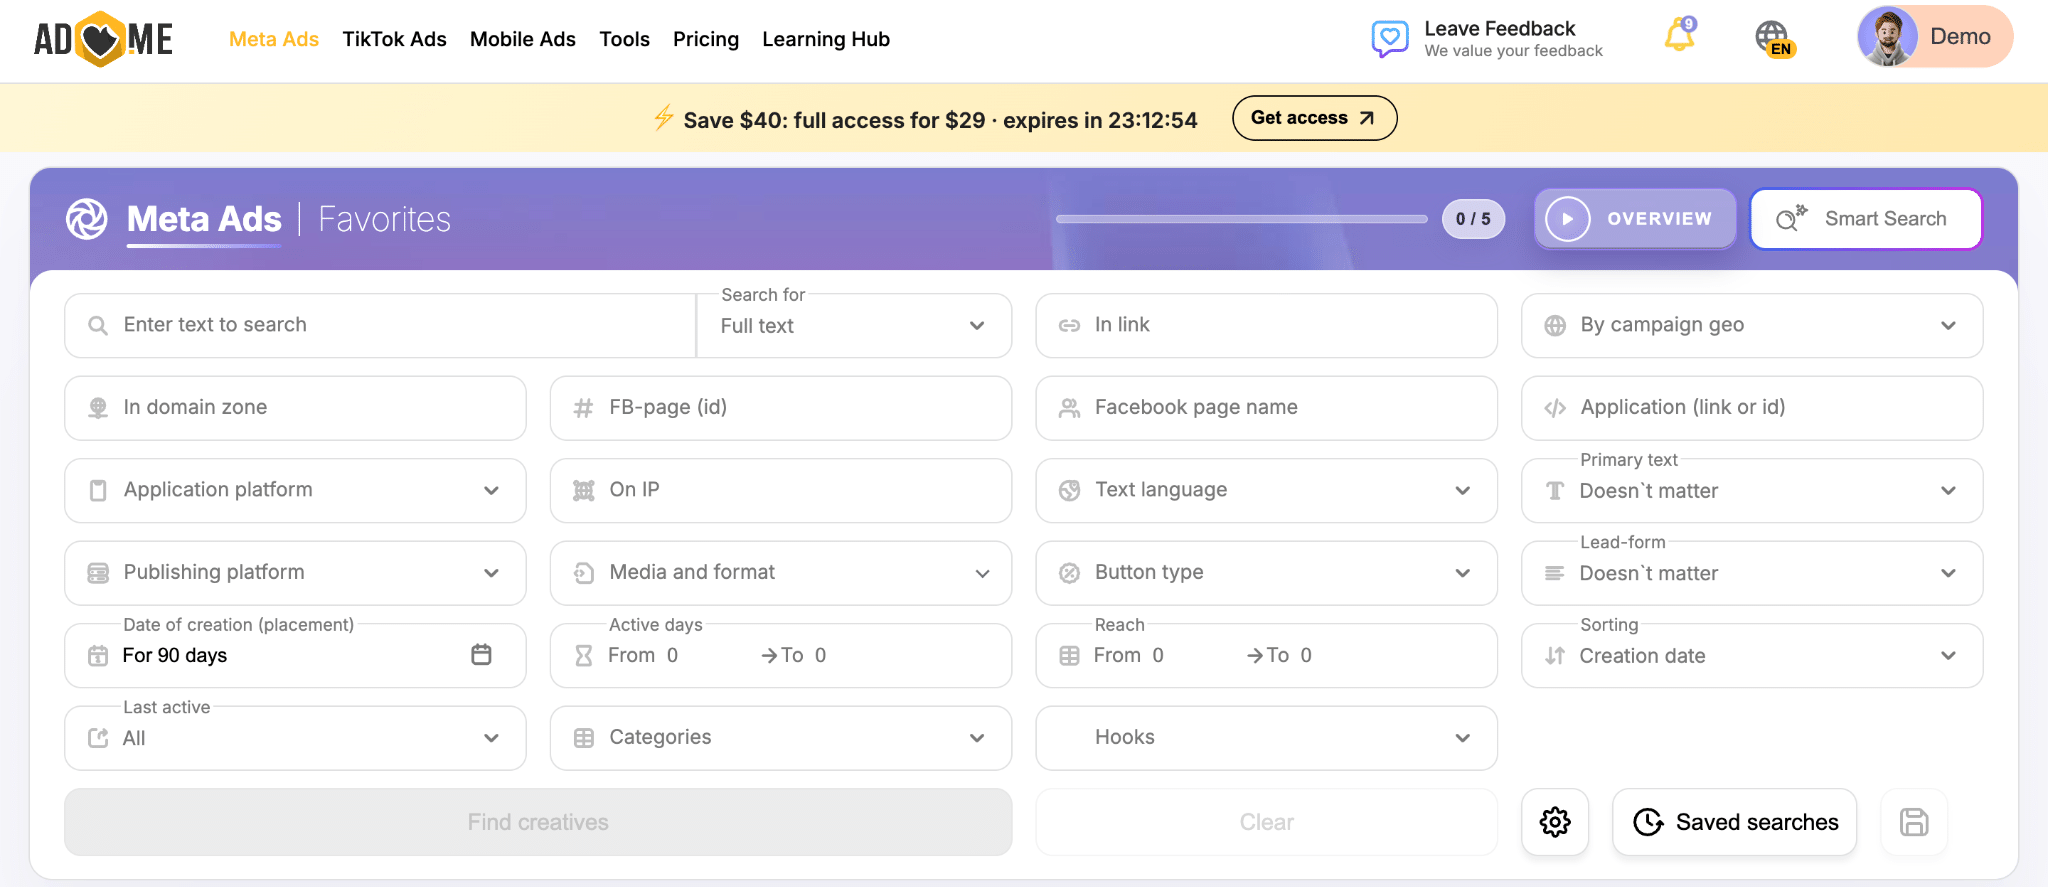Open search settings gear button
This screenshot has height=887, width=2048.
(1555, 822)
